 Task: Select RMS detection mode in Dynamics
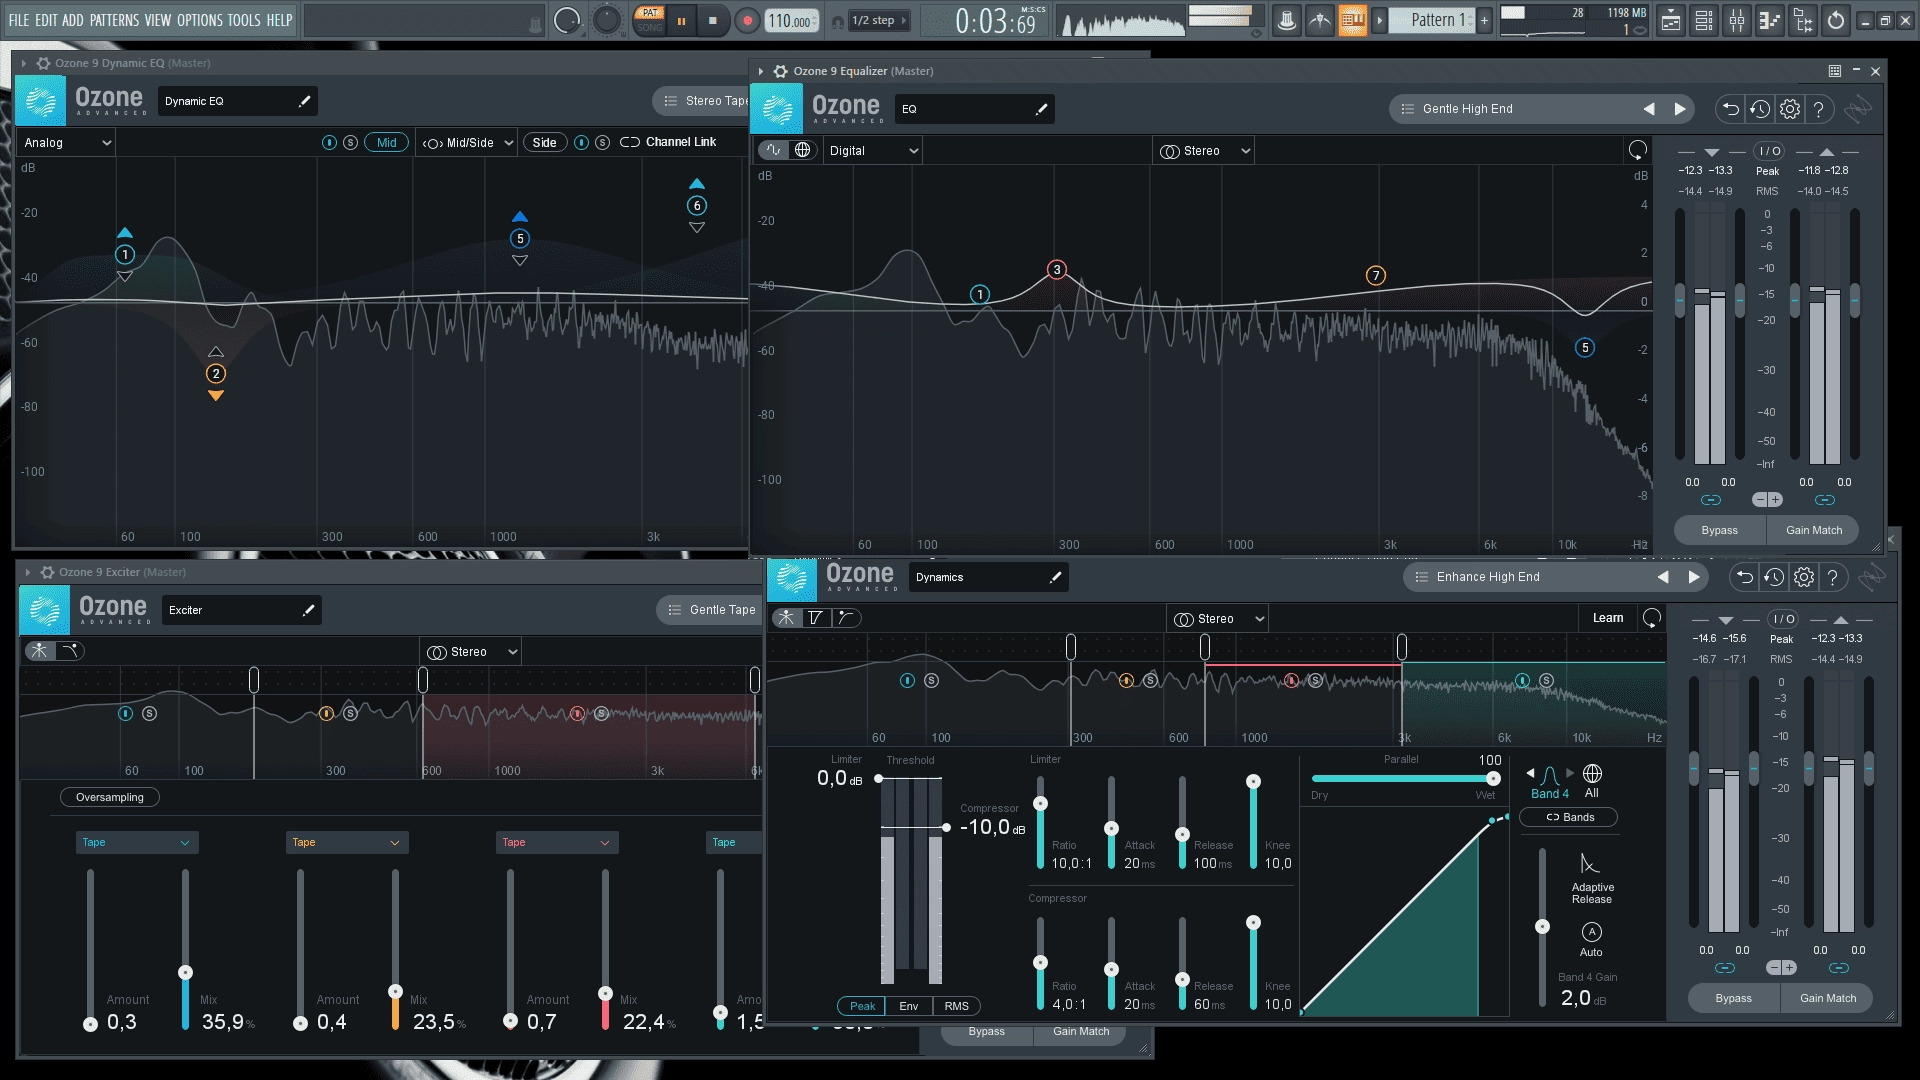[x=957, y=1006]
